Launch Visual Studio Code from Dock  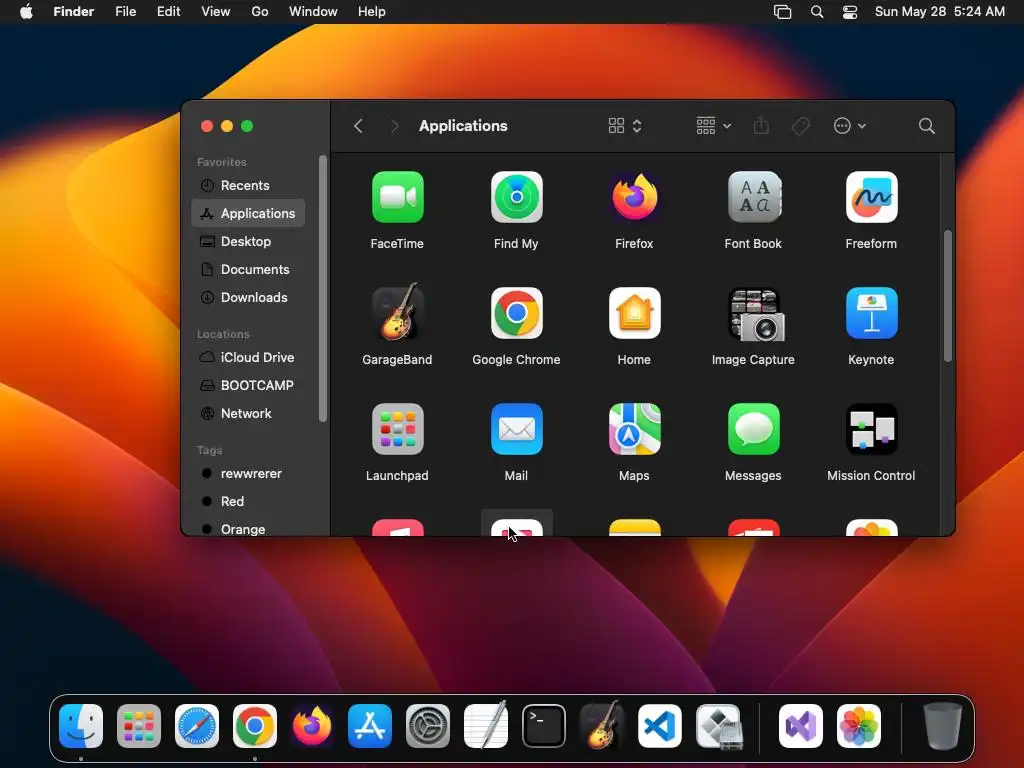point(660,726)
